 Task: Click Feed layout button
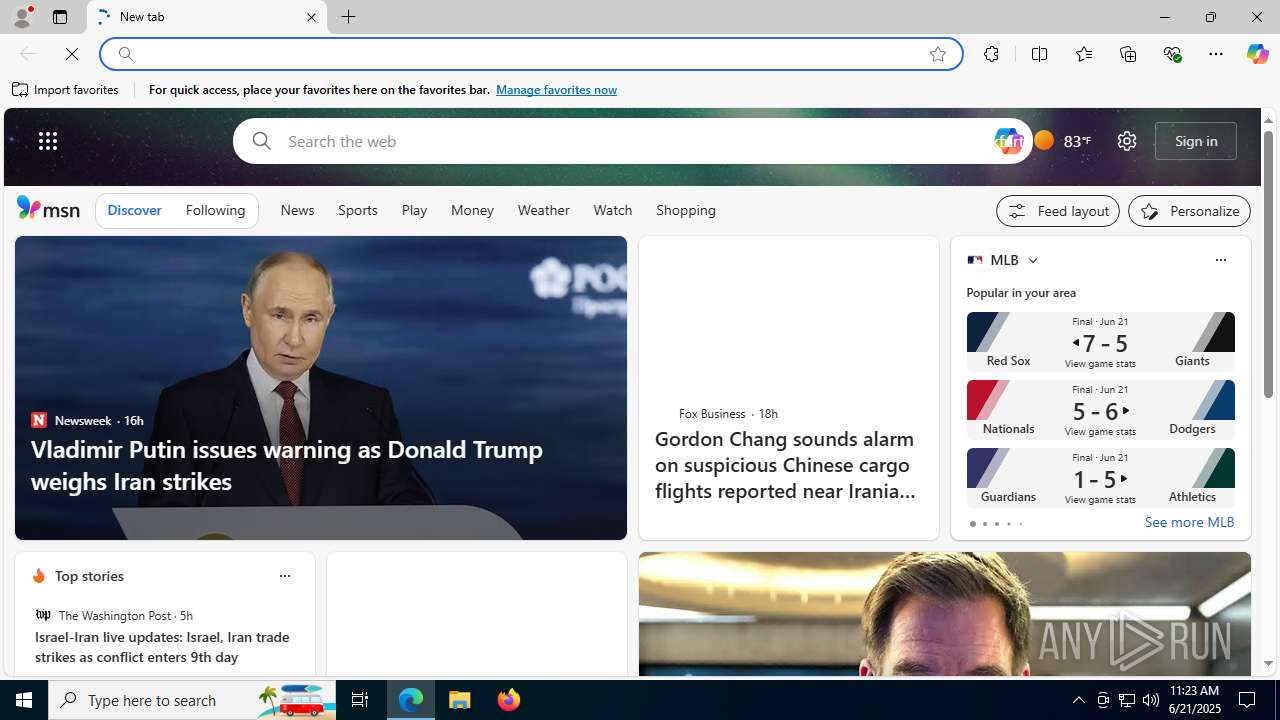pos(1057,211)
